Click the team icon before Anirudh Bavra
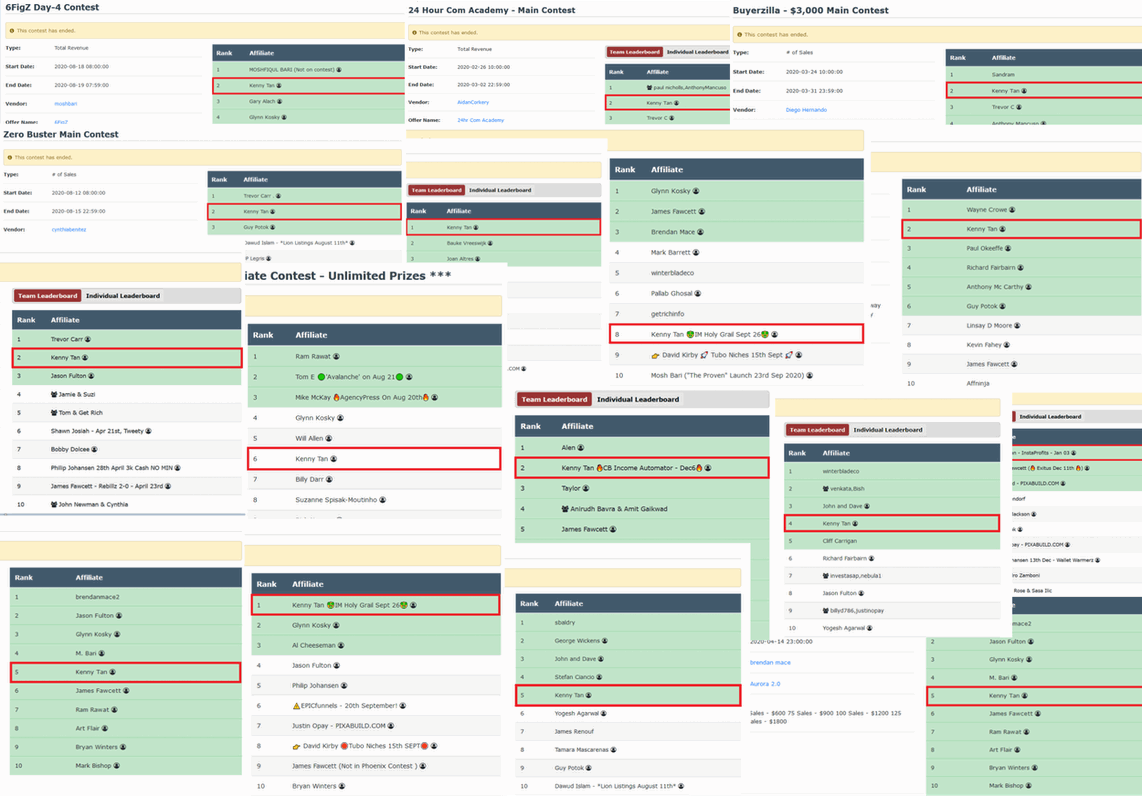1142x796 pixels. 566,509
